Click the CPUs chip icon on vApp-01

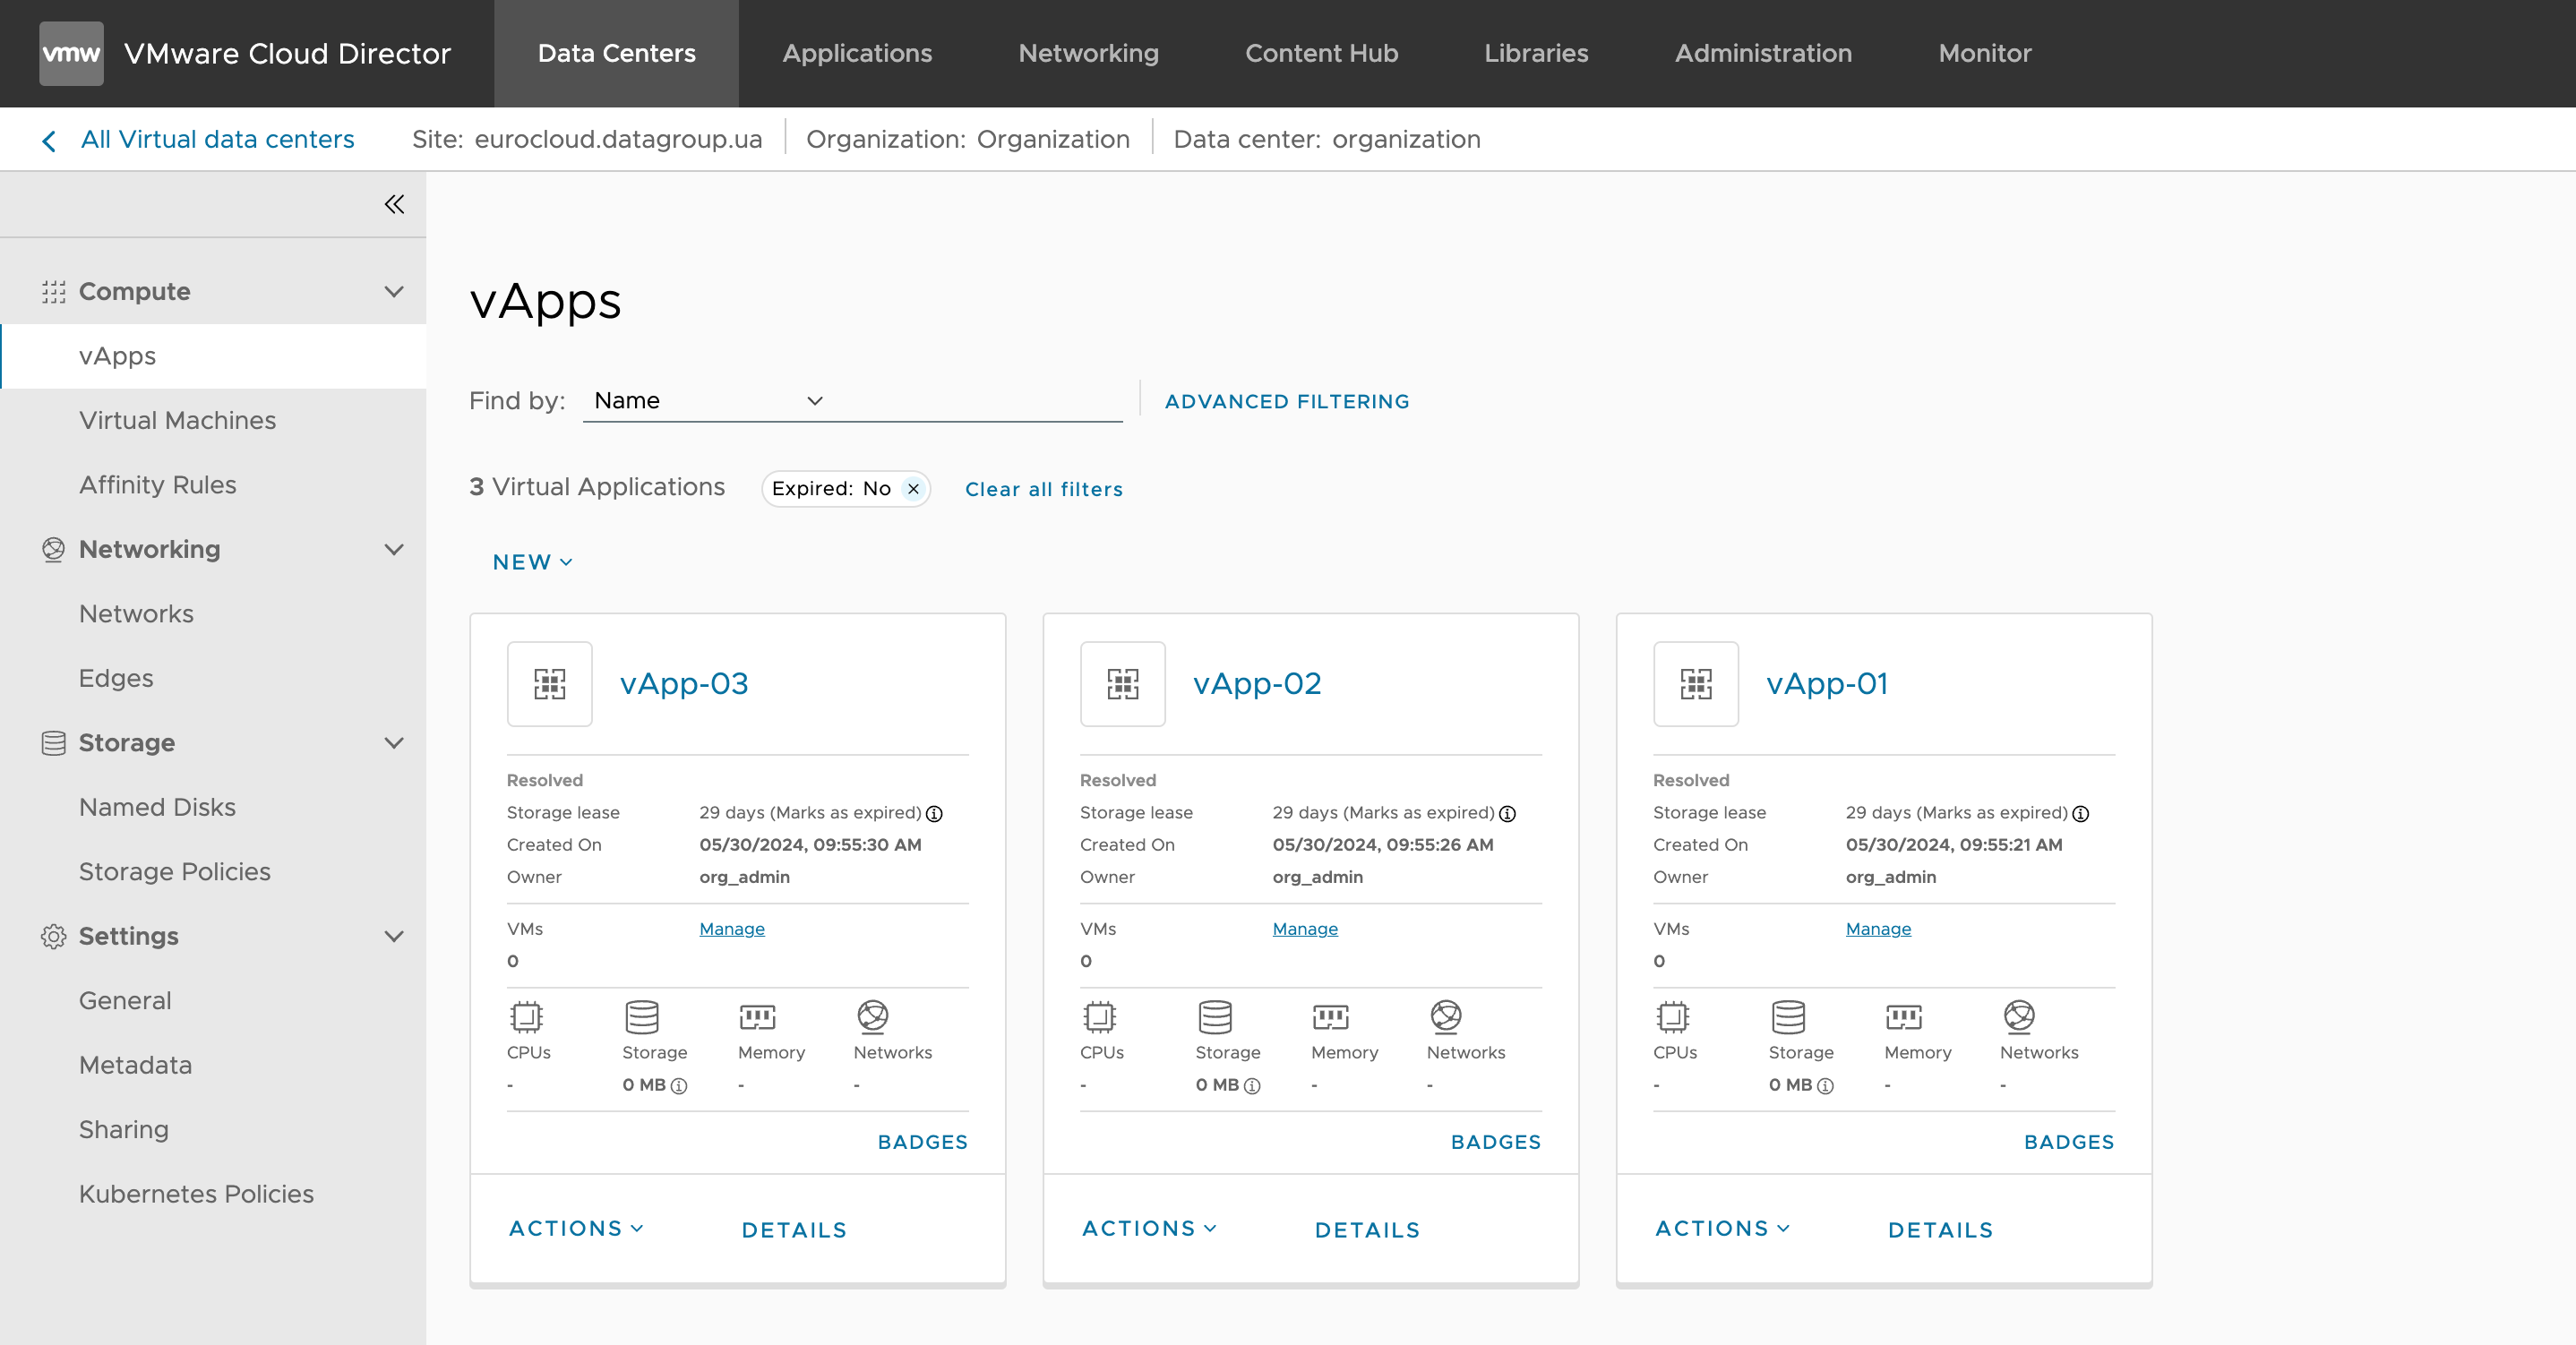click(x=1672, y=1017)
